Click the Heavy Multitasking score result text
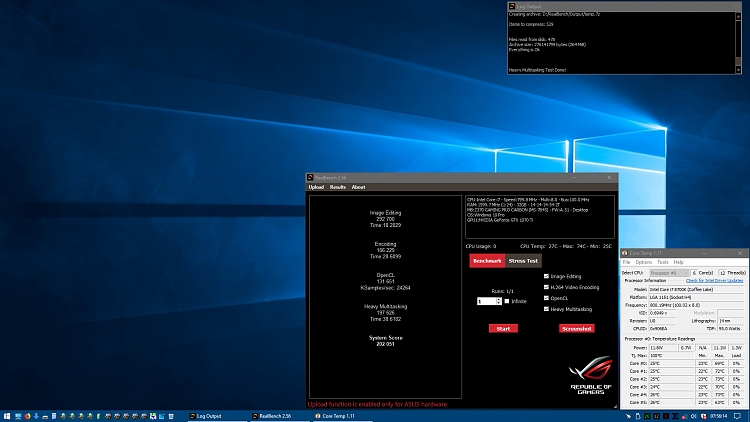 coord(386,312)
